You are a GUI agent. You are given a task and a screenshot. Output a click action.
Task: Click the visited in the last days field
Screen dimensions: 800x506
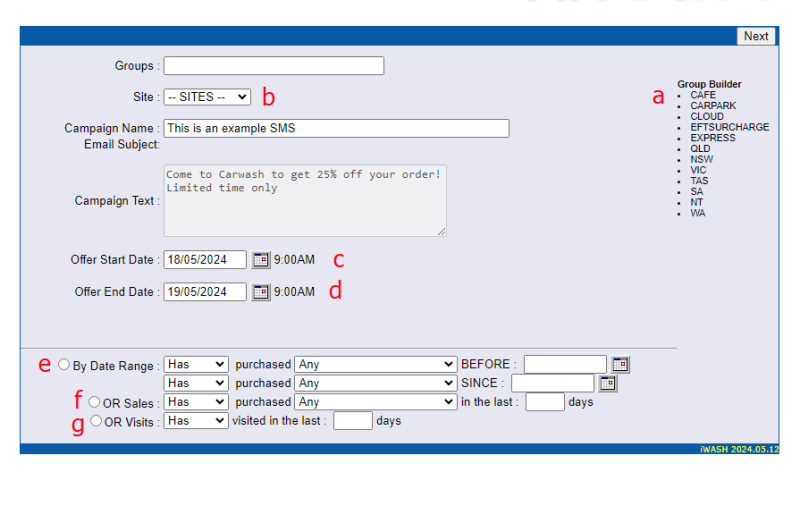point(352,421)
